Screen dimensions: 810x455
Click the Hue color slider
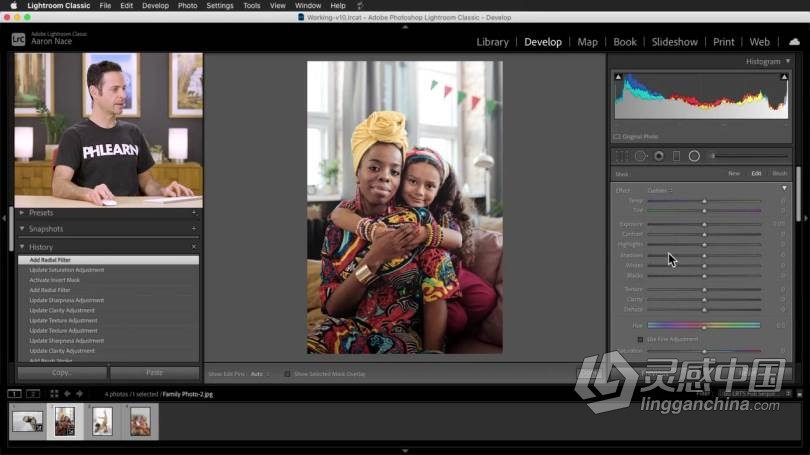(x=704, y=325)
